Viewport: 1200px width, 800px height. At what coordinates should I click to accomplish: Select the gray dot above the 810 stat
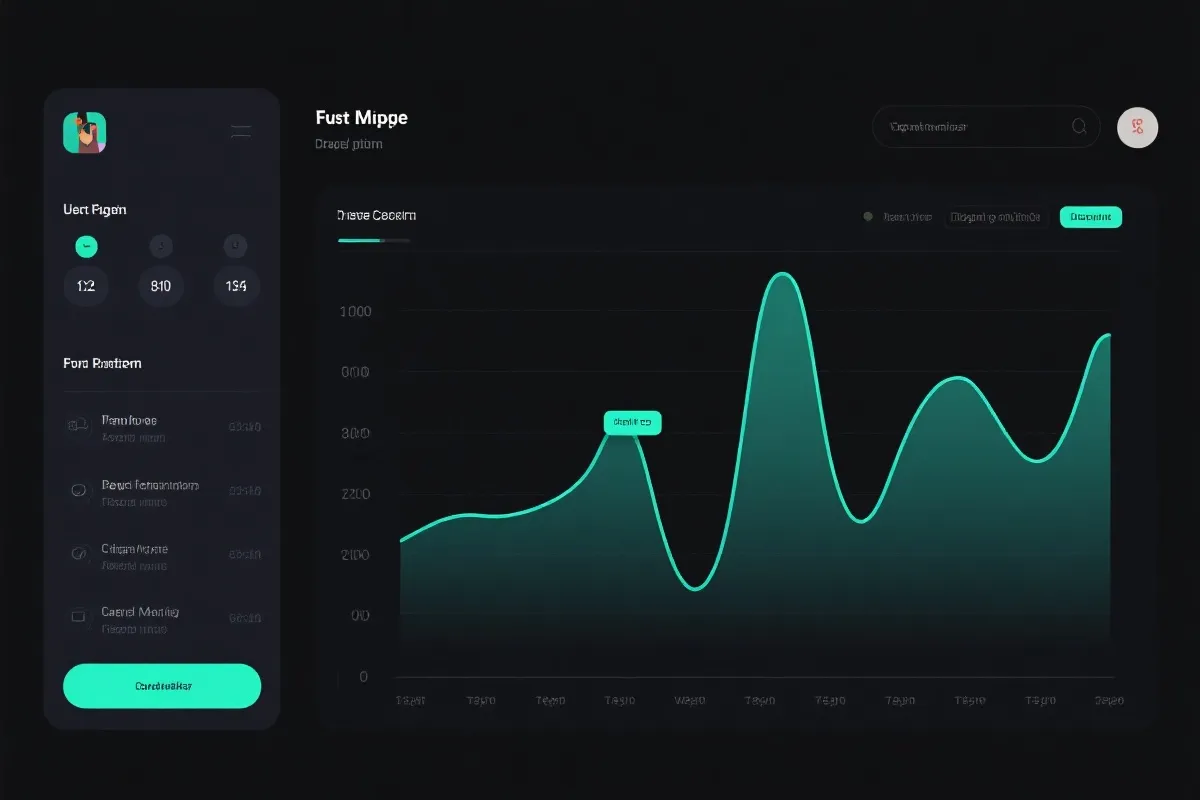point(161,246)
